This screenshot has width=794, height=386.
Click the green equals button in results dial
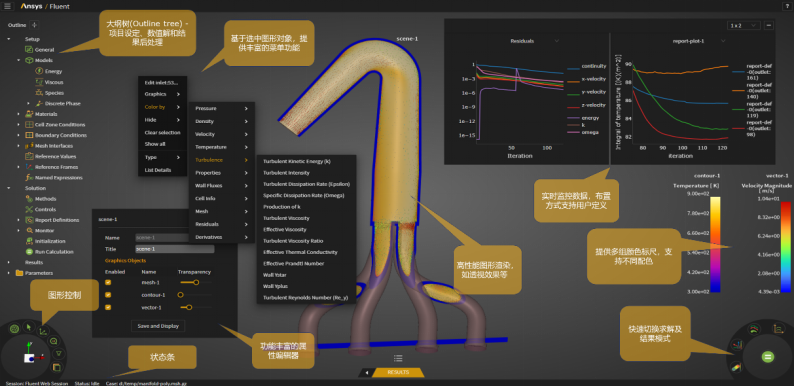768,357
